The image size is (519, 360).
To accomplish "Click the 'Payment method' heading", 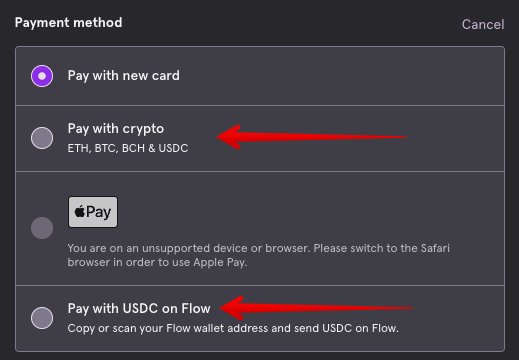I will (69, 23).
